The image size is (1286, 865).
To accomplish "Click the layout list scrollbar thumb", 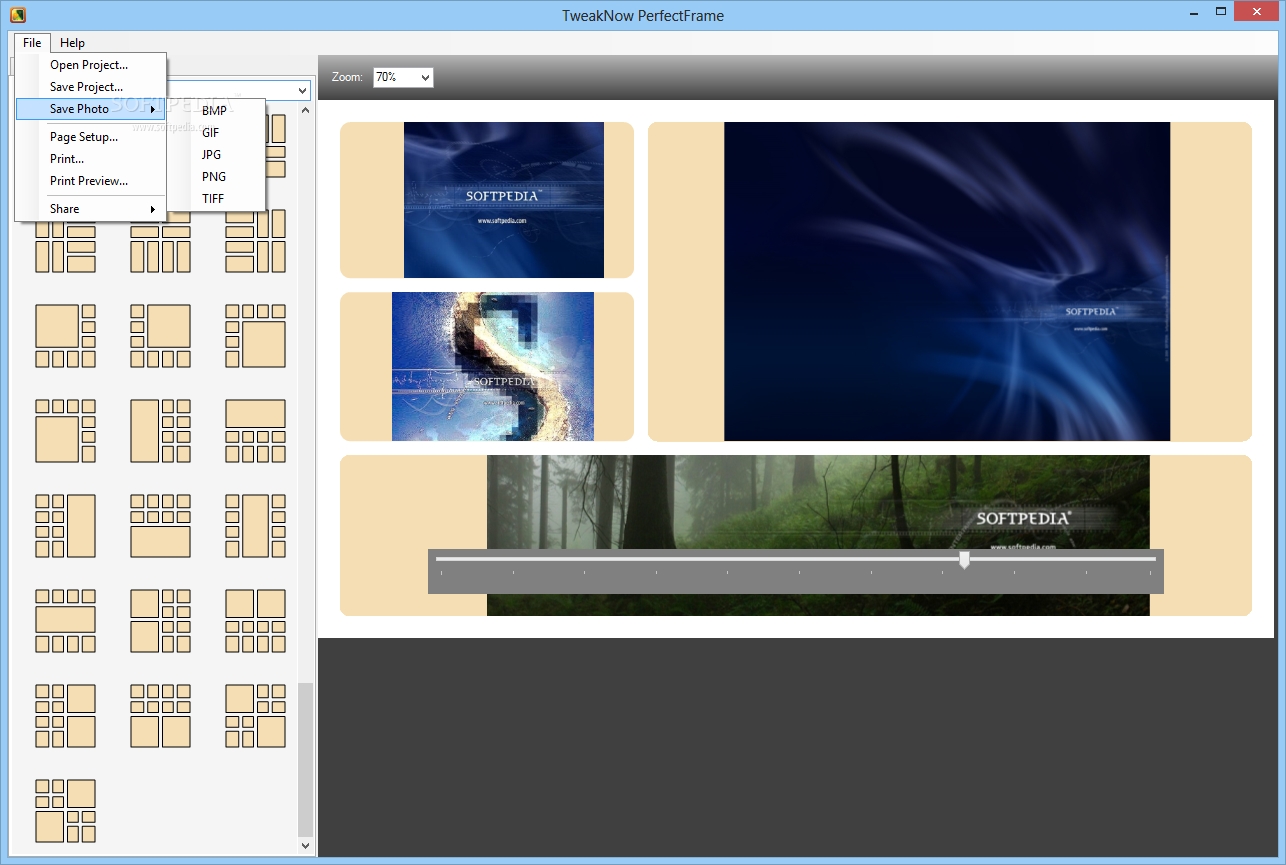I will (306, 760).
